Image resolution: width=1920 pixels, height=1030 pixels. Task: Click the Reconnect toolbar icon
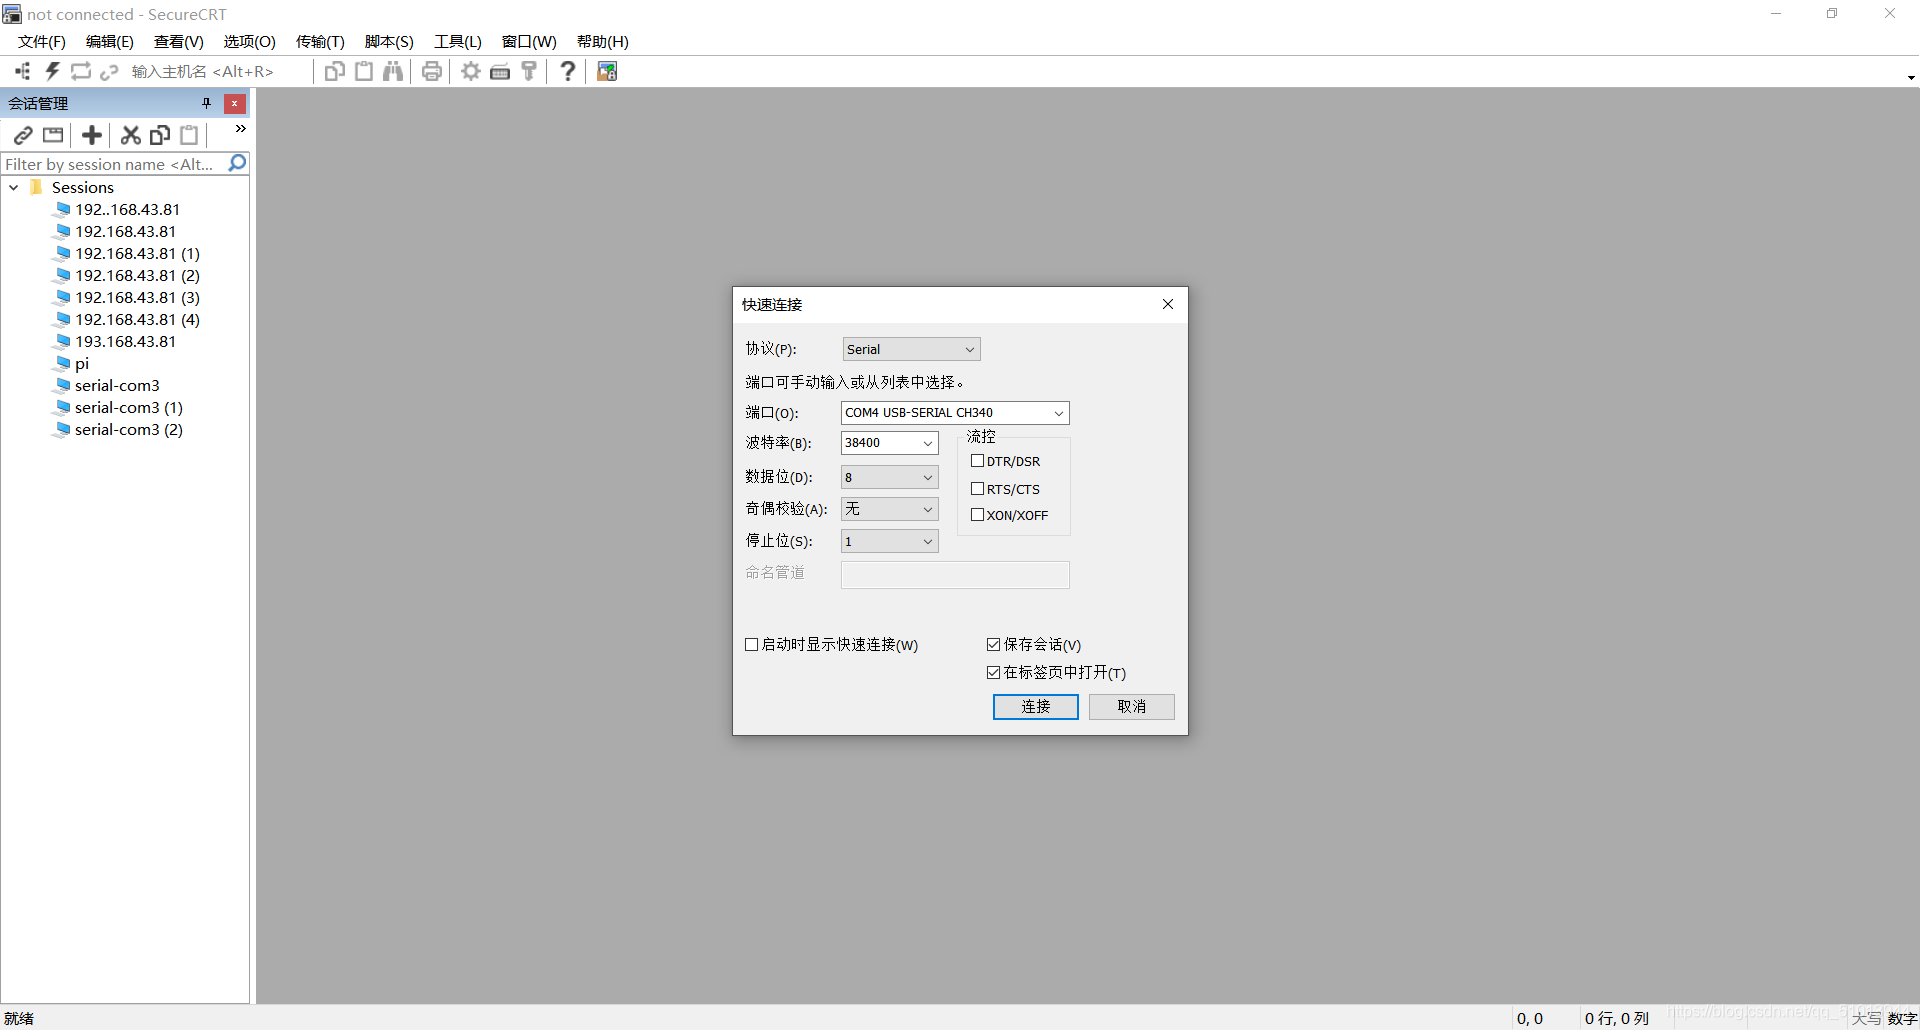click(81, 71)
